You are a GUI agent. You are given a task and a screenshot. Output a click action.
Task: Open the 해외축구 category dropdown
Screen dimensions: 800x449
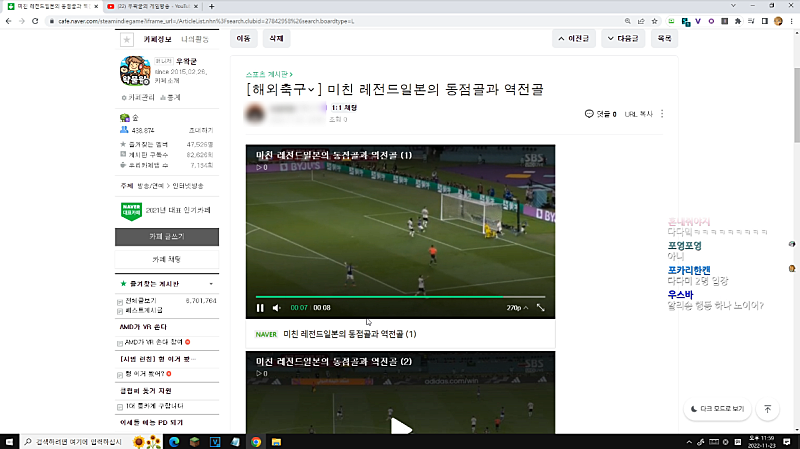pyautogui.click(x=285, y=89)
